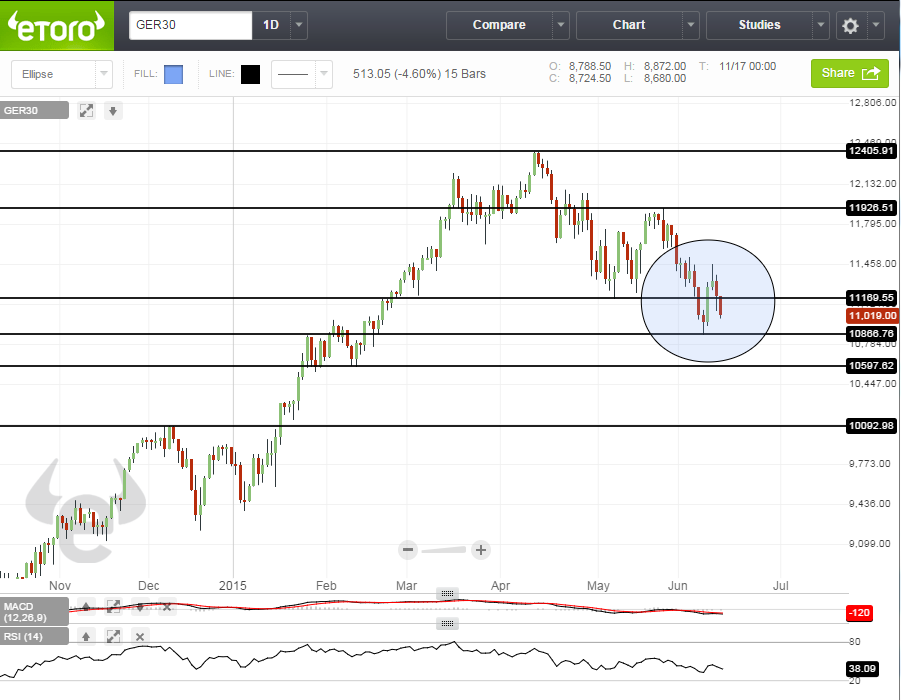Click the 11,019.00 current price label

pos(872,316)
